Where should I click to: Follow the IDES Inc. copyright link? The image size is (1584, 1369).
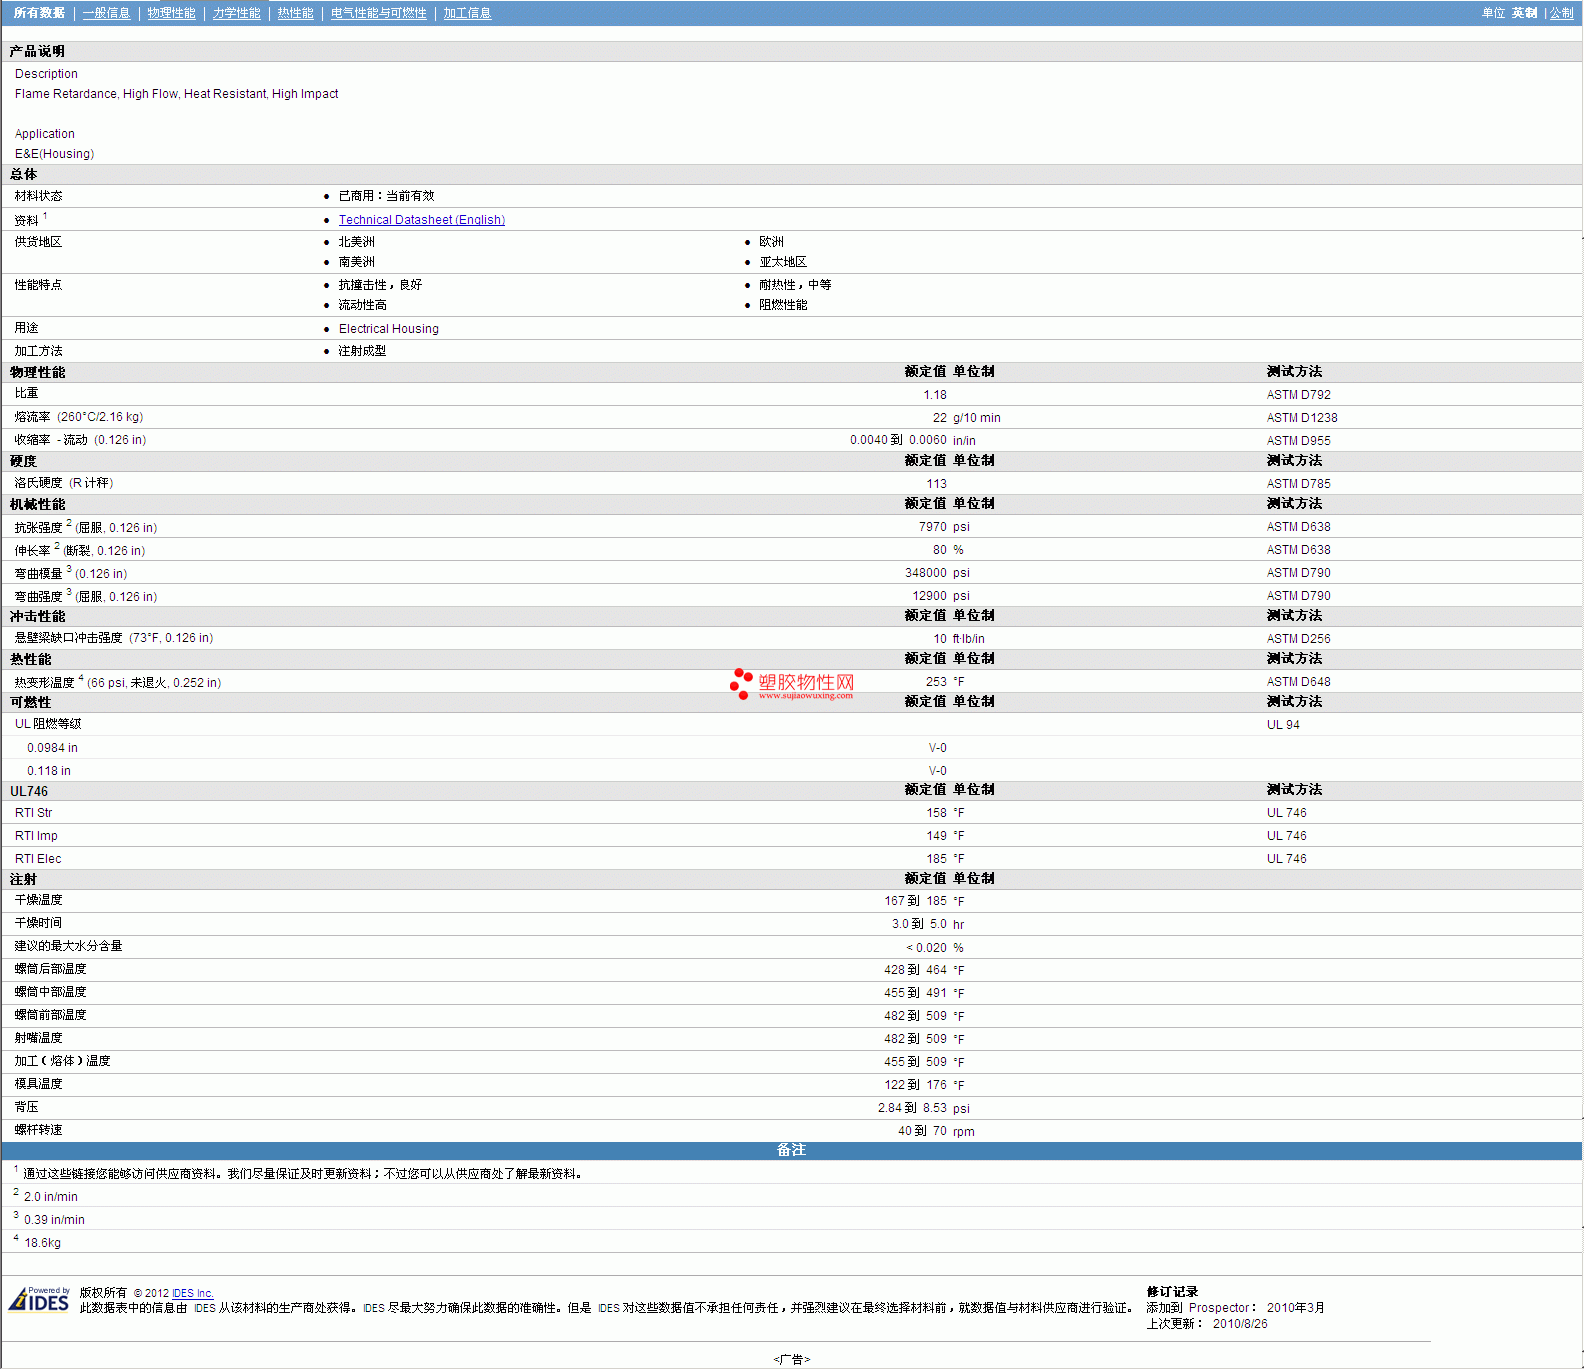[192, 1293]
